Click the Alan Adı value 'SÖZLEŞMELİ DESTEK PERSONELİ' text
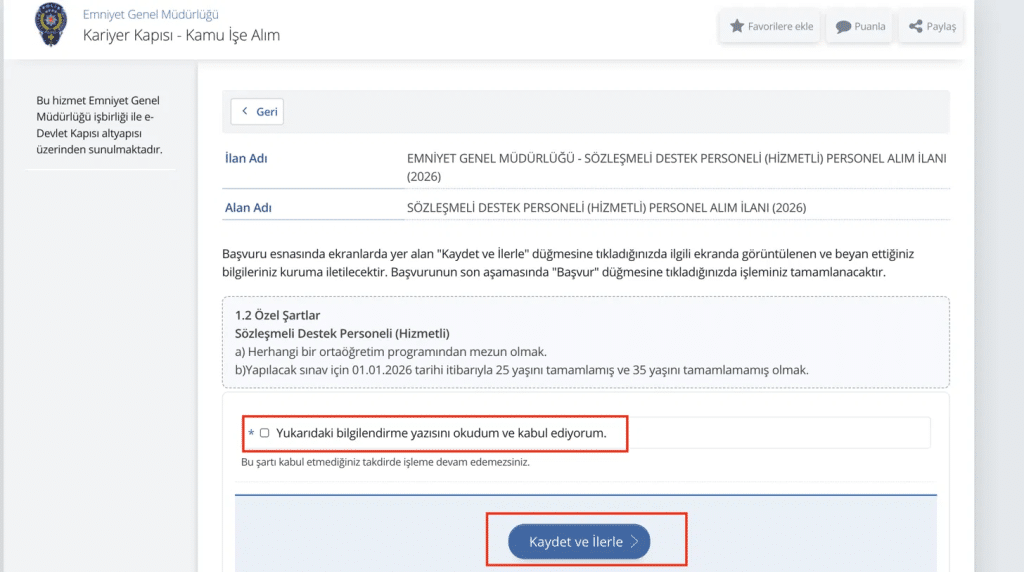1024x572 pixels. click(607, 208)
